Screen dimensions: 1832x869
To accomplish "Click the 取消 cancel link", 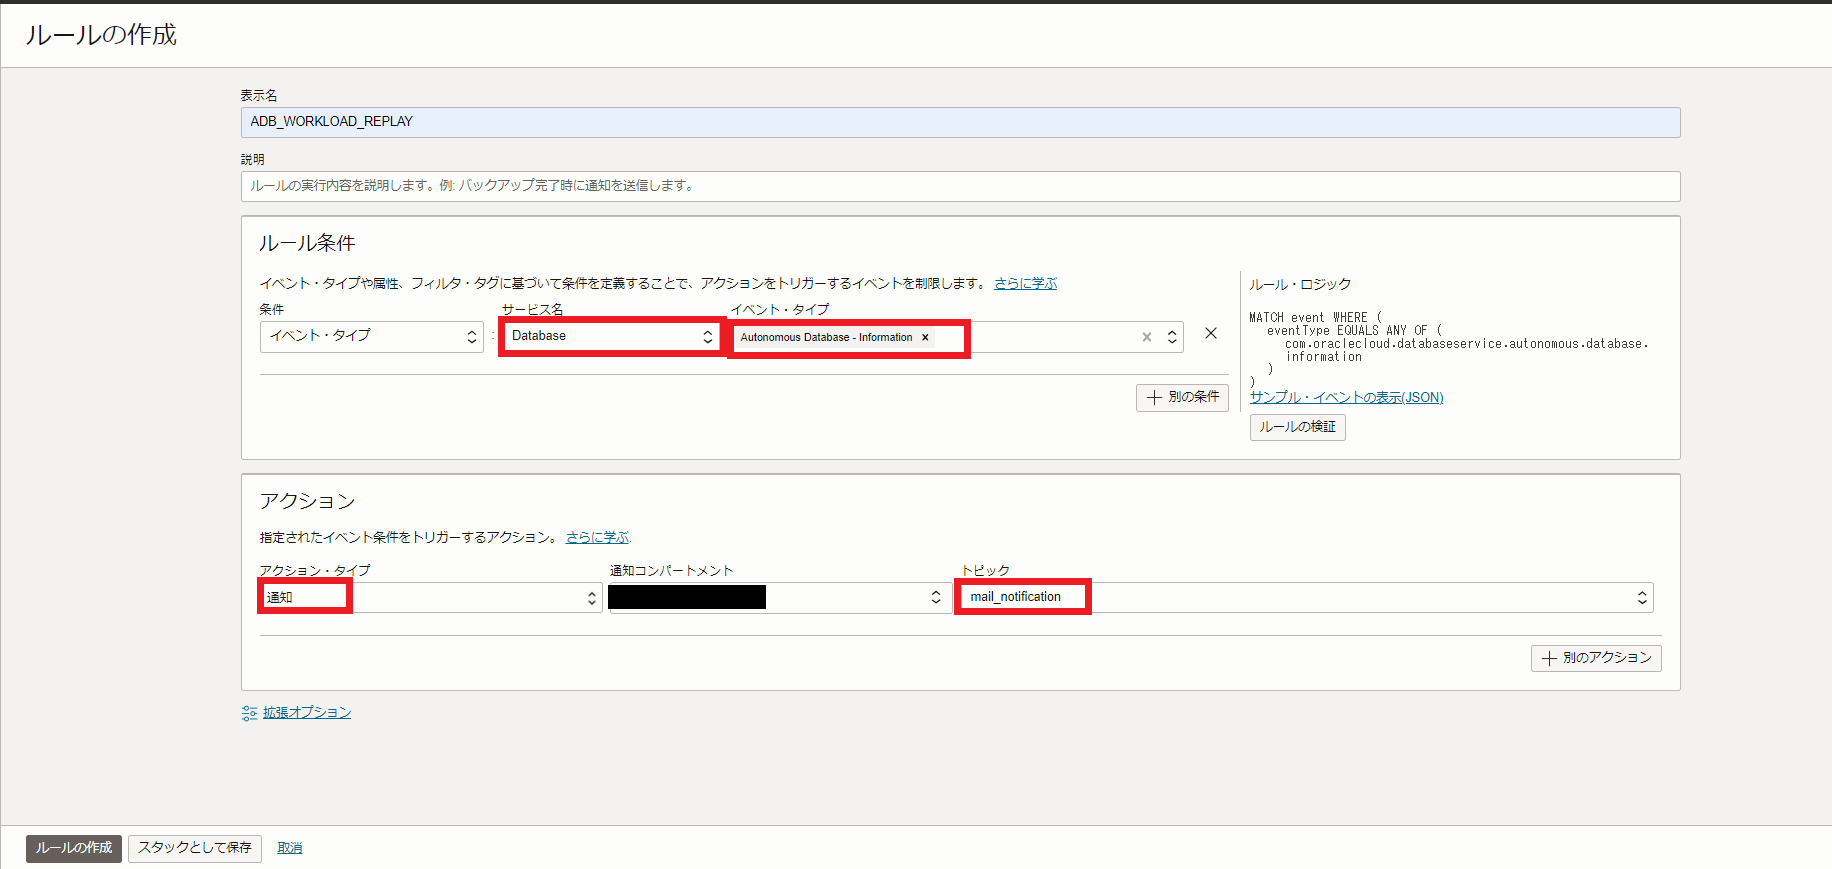I will pyautogui.click(x=290, y=848).
